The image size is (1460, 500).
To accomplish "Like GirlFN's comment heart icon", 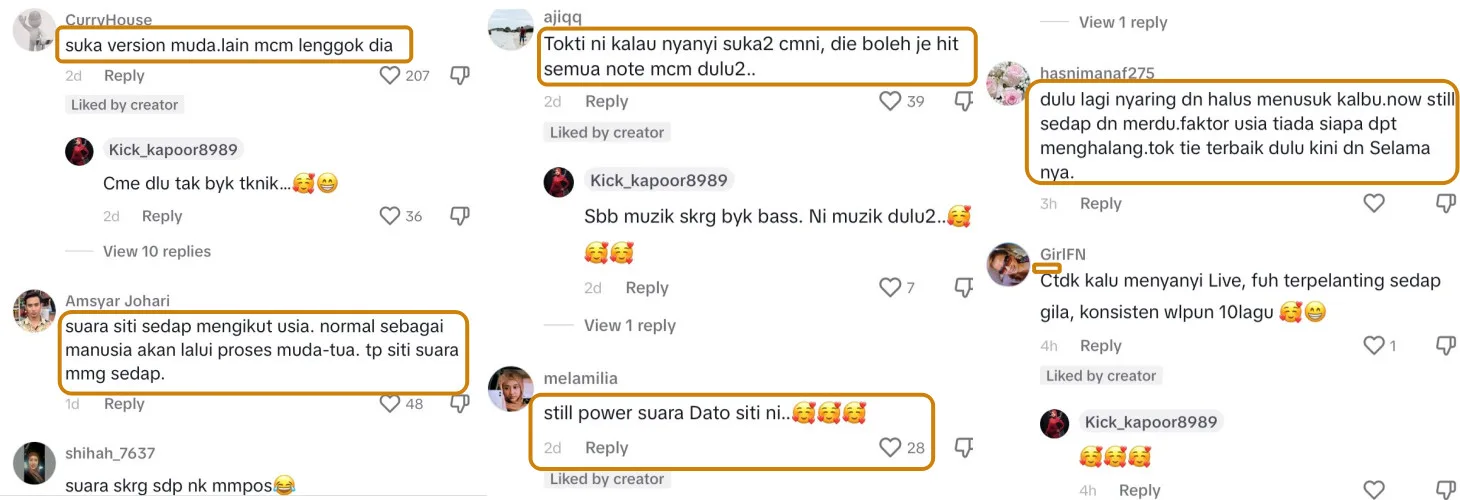I will (1374, 345).
